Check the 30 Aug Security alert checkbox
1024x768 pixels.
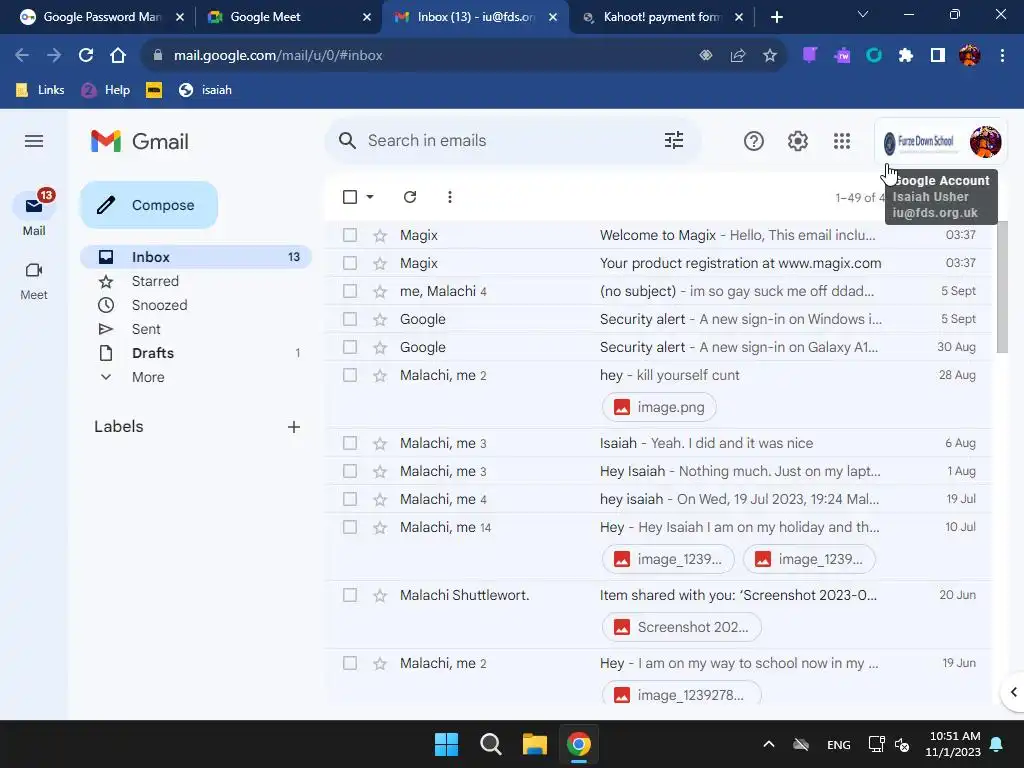[x=350, y=347]
